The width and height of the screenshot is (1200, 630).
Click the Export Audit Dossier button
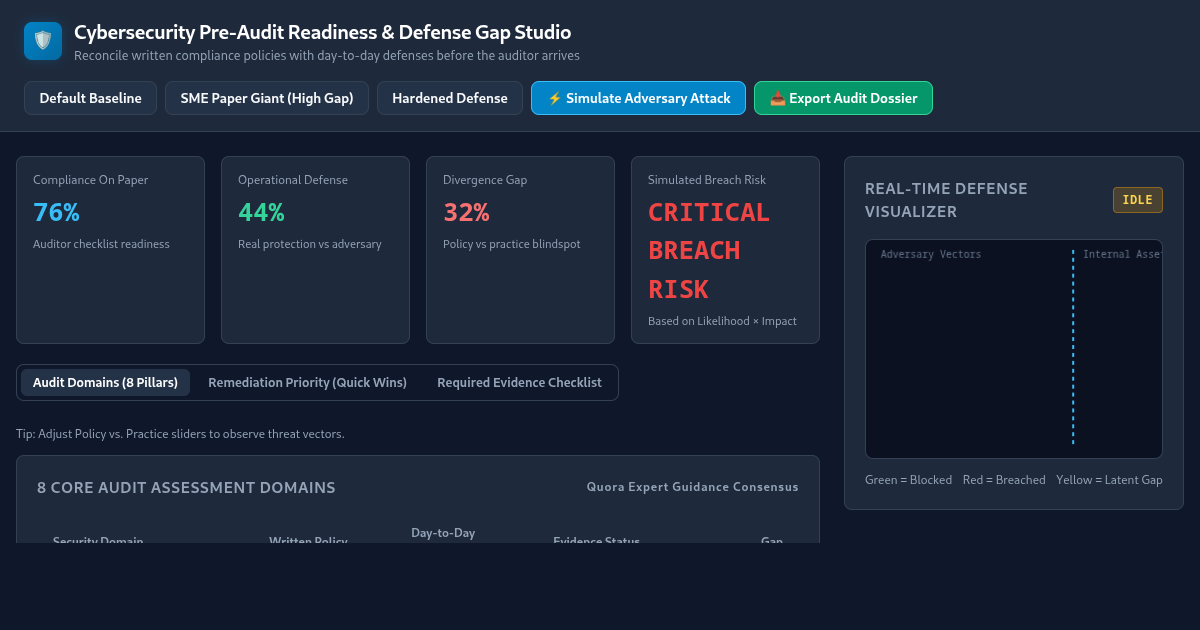pos(843,98)
